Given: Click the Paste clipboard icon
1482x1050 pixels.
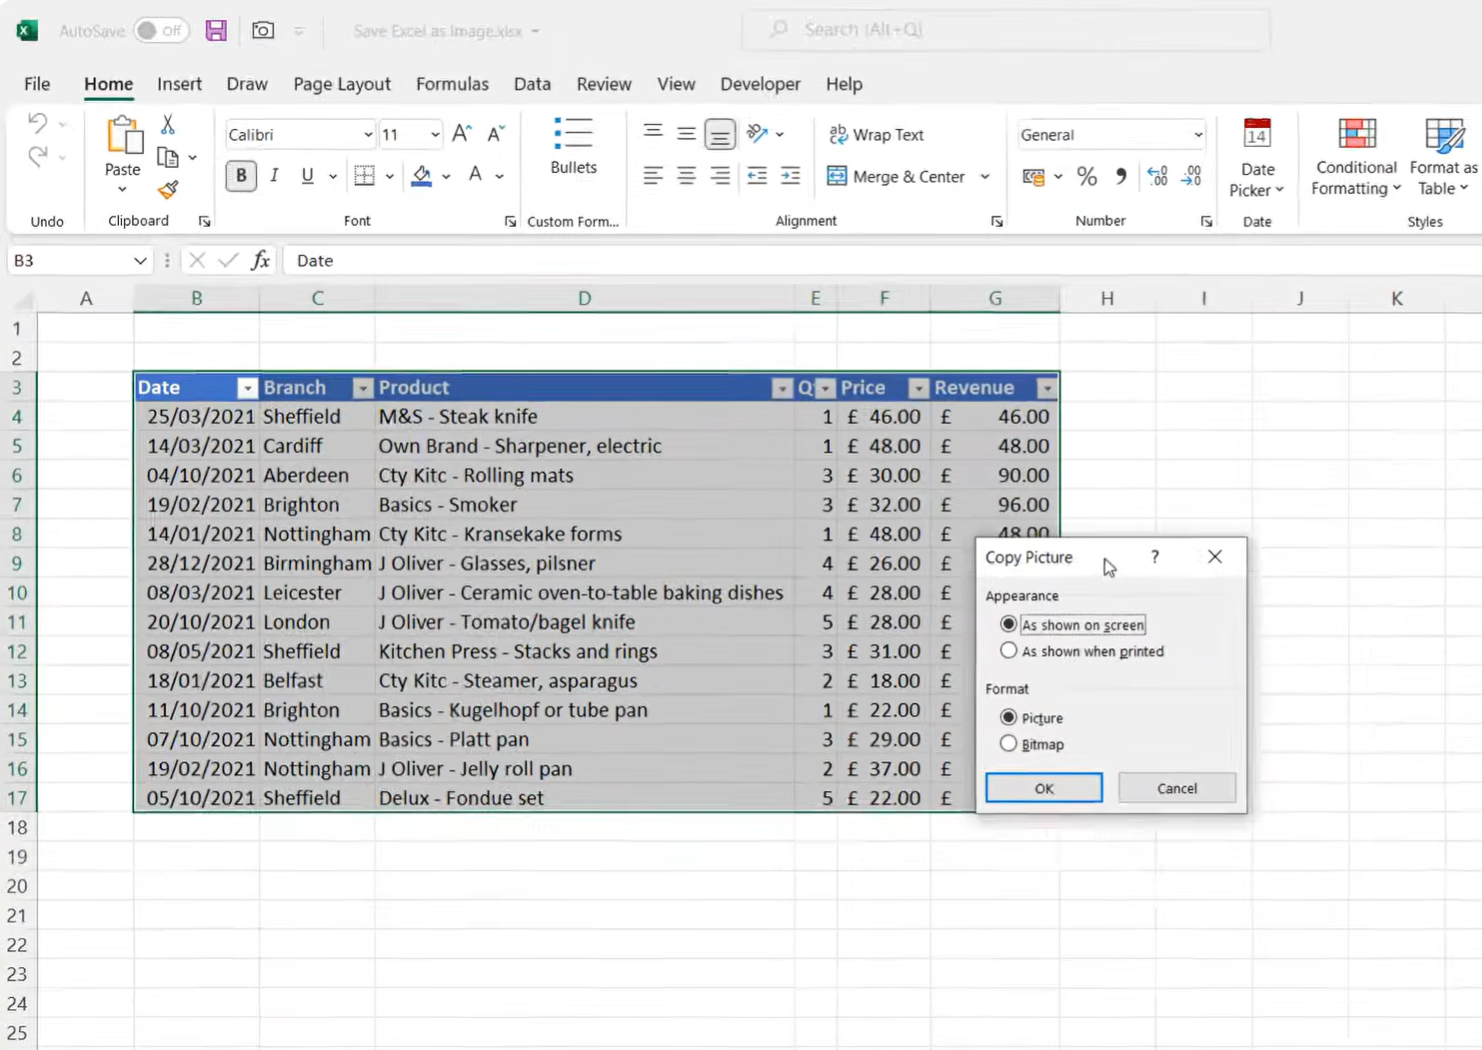Looking at the screenshot, I should click(x=123, y=135).
